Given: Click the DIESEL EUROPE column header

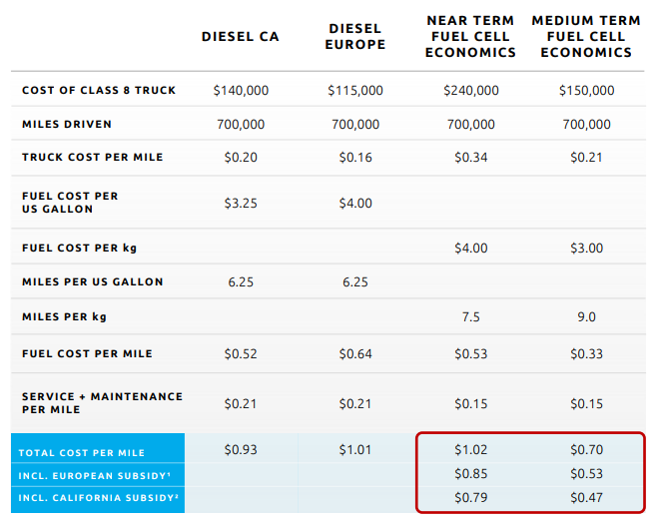Looking at the screenshot, I should point(355,37).
